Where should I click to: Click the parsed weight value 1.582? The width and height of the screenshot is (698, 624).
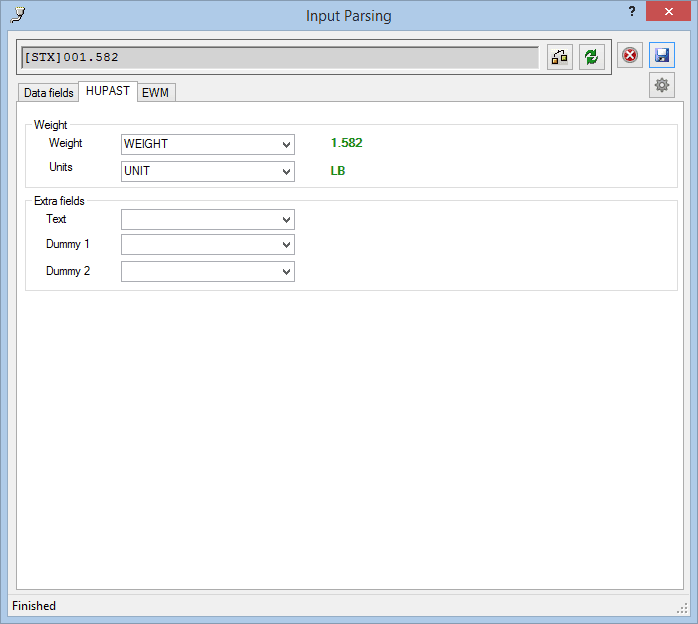tap(346, 143)
